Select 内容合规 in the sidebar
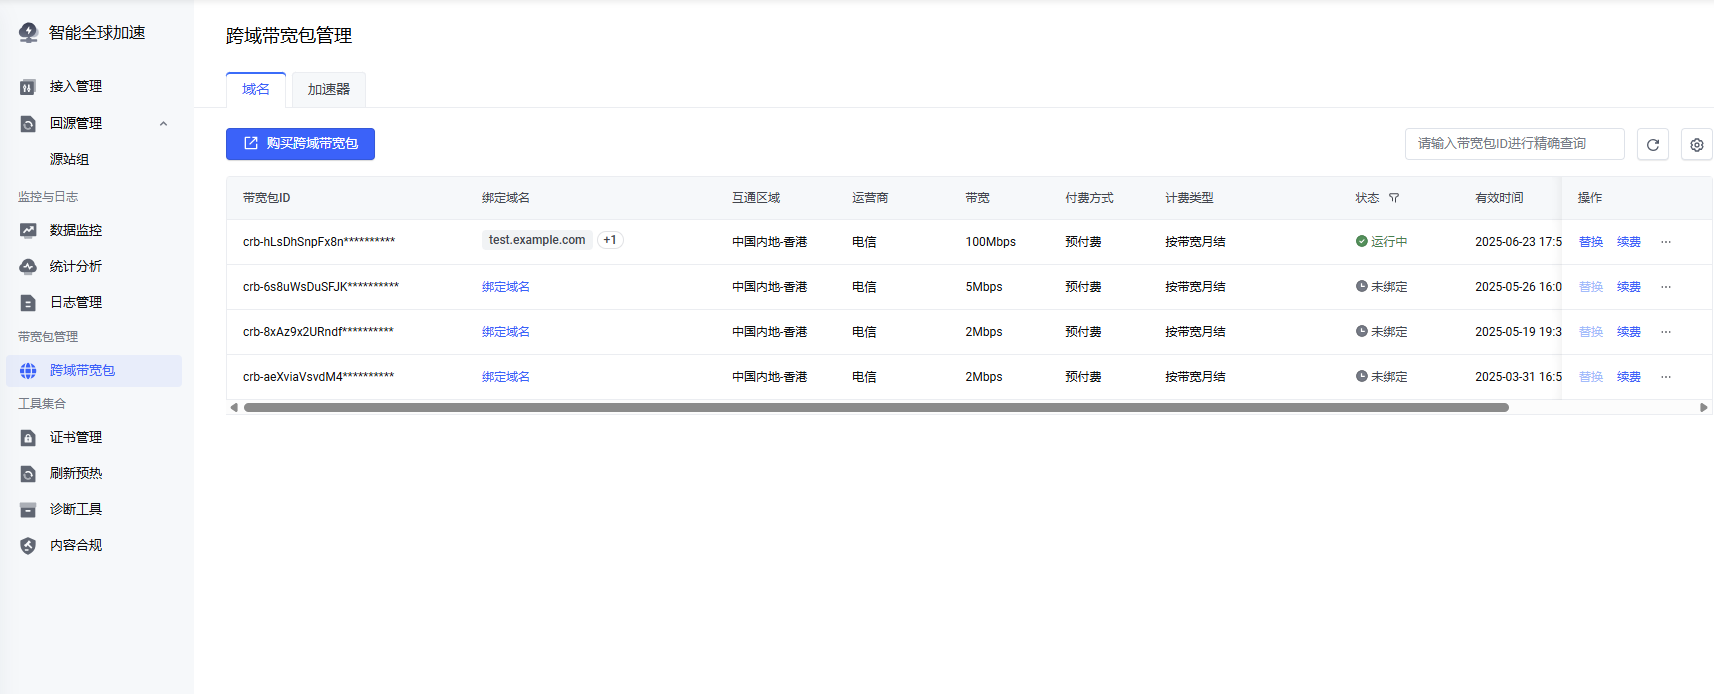 pos(76,545)
